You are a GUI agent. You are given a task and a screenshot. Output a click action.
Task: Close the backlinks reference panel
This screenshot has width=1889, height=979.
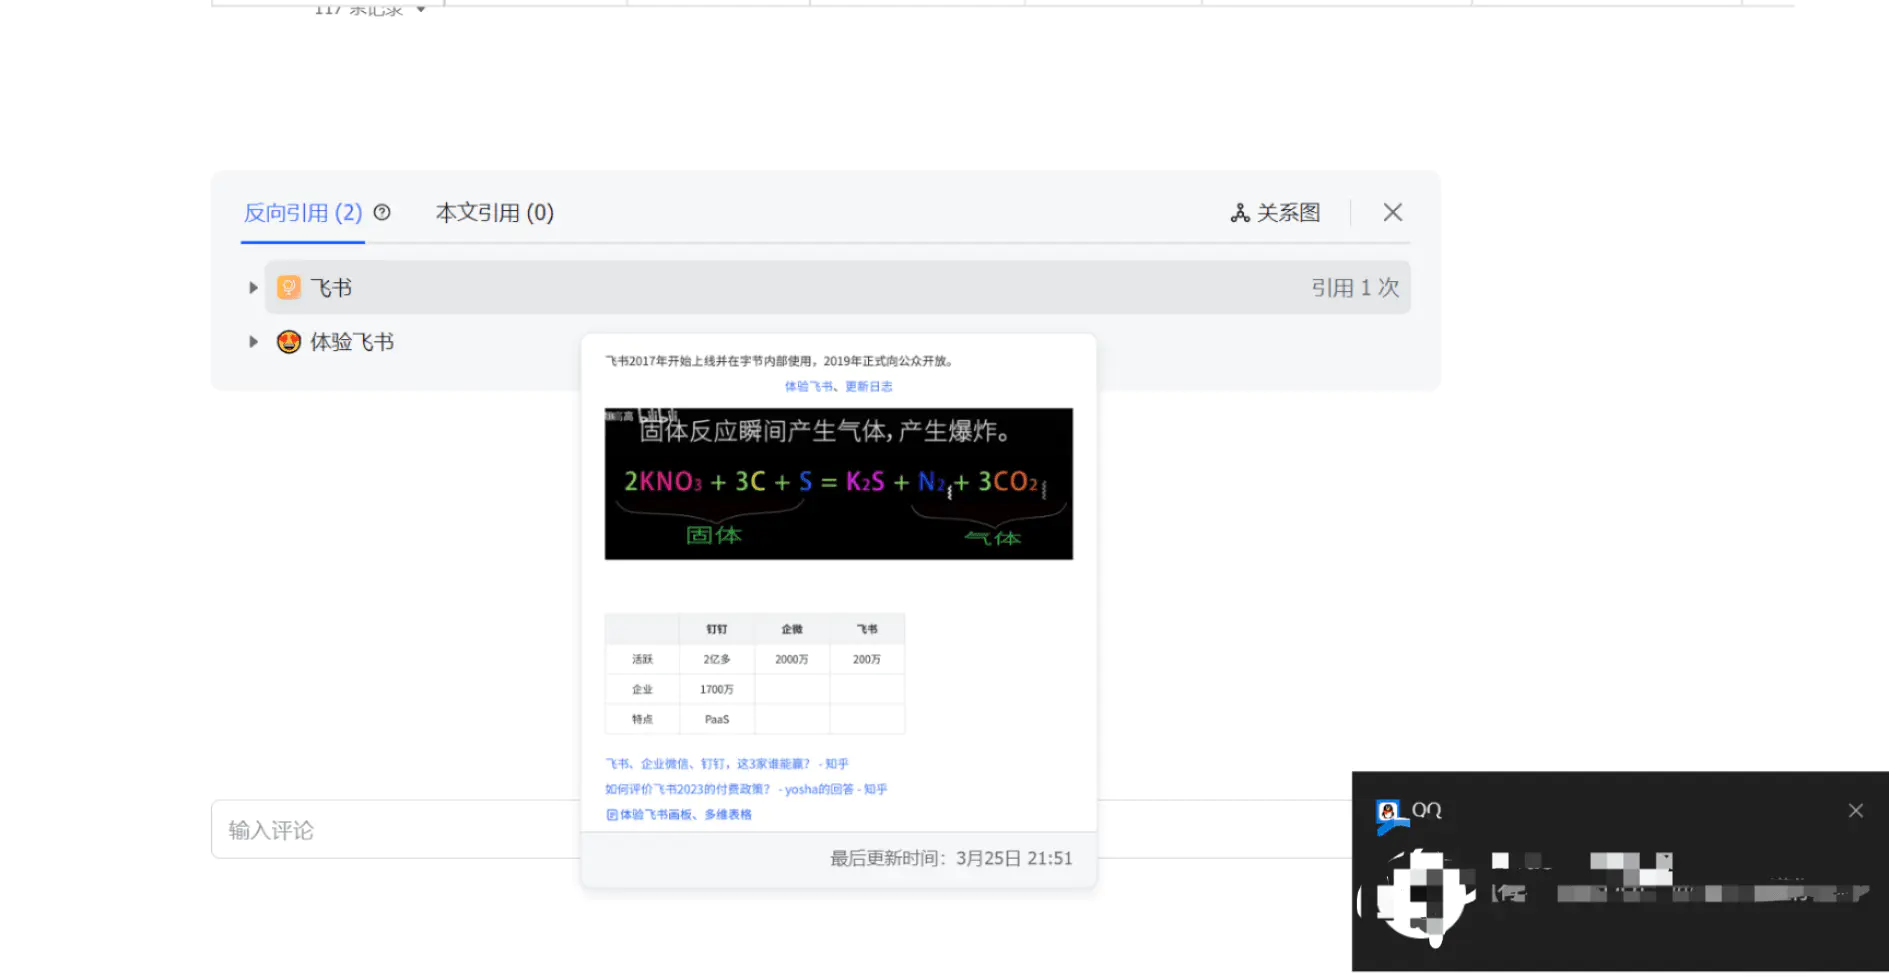point(1393,212)
